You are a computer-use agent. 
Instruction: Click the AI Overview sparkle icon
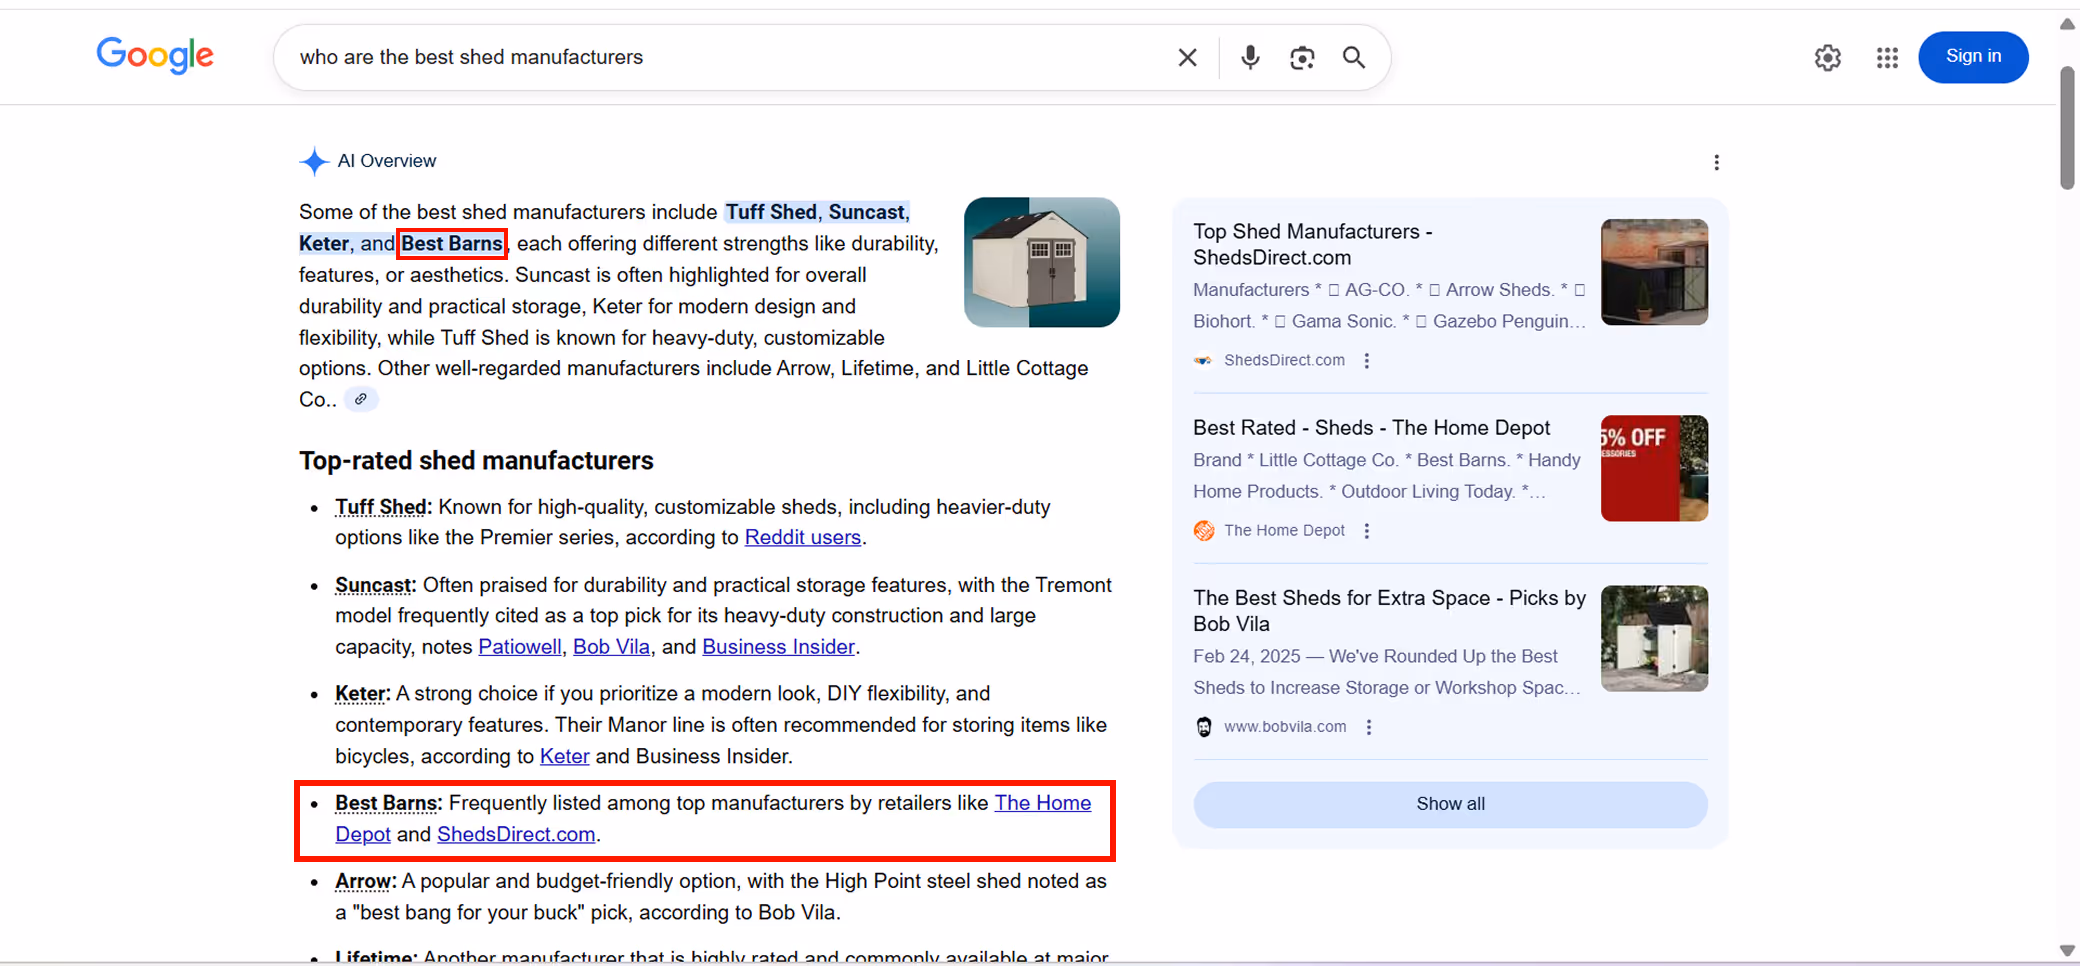314,161
